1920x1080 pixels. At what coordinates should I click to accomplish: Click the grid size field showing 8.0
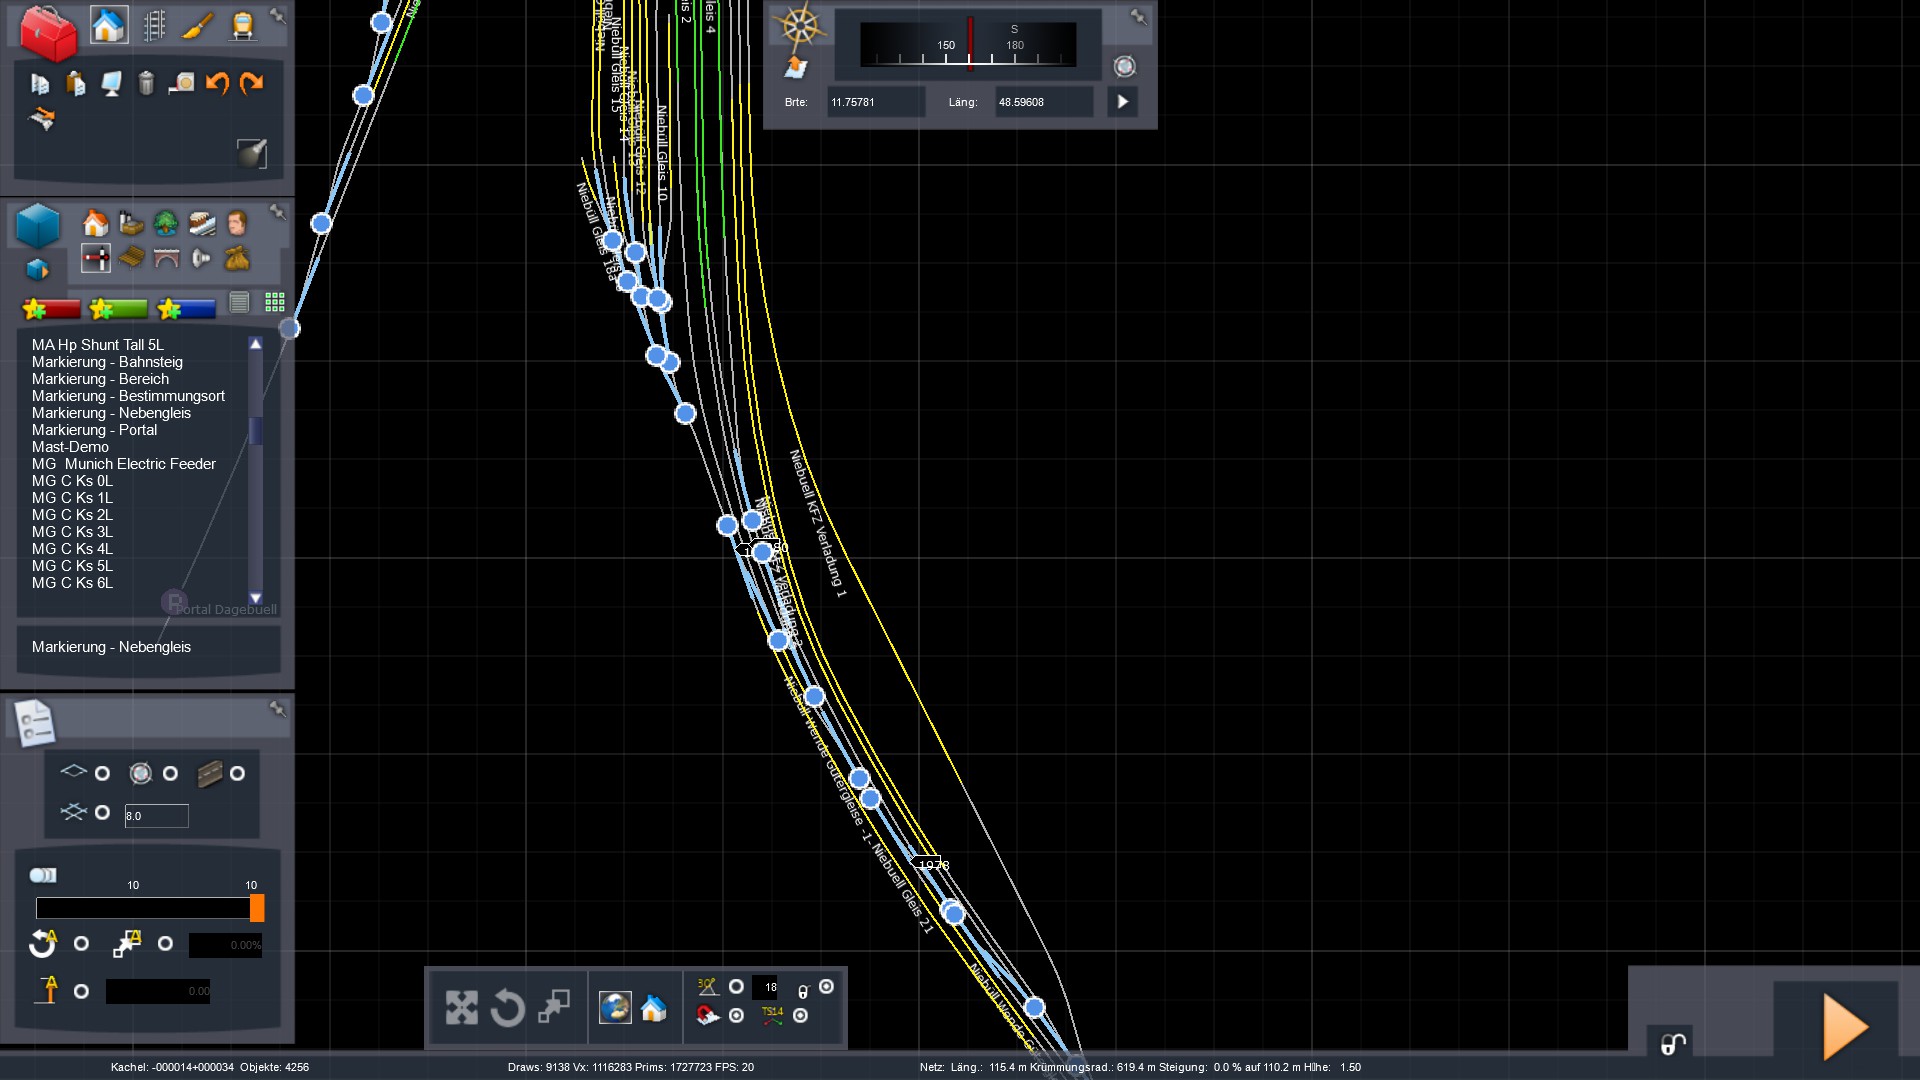coord(156,816)
